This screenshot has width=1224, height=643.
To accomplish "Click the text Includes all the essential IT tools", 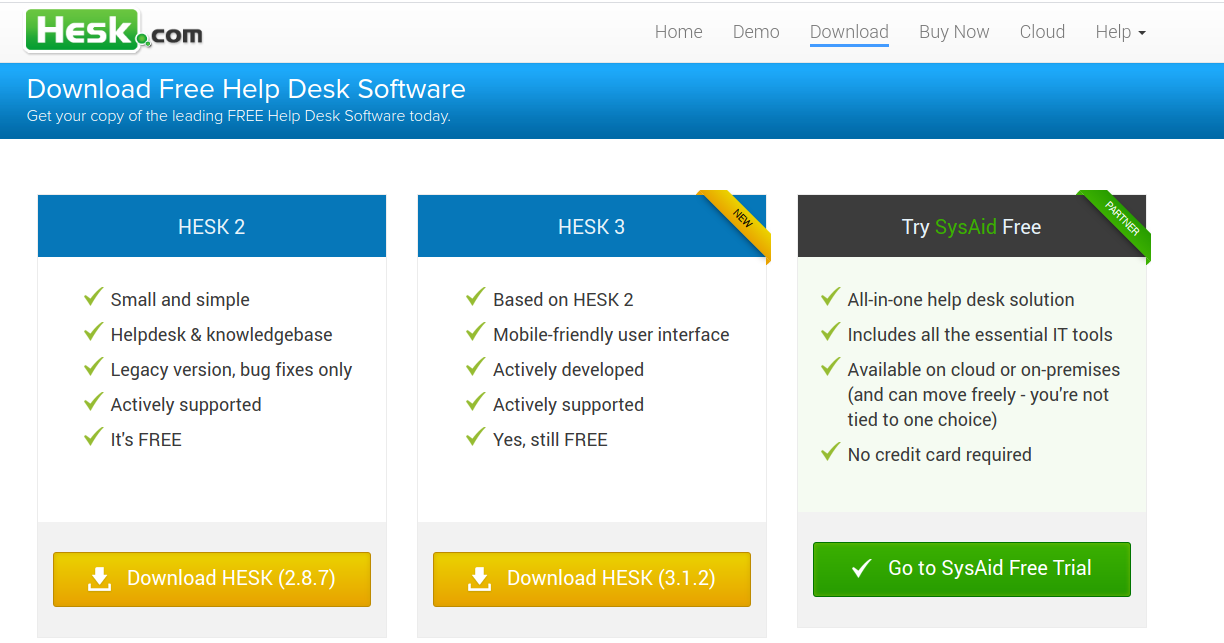I will click(980, 335).
